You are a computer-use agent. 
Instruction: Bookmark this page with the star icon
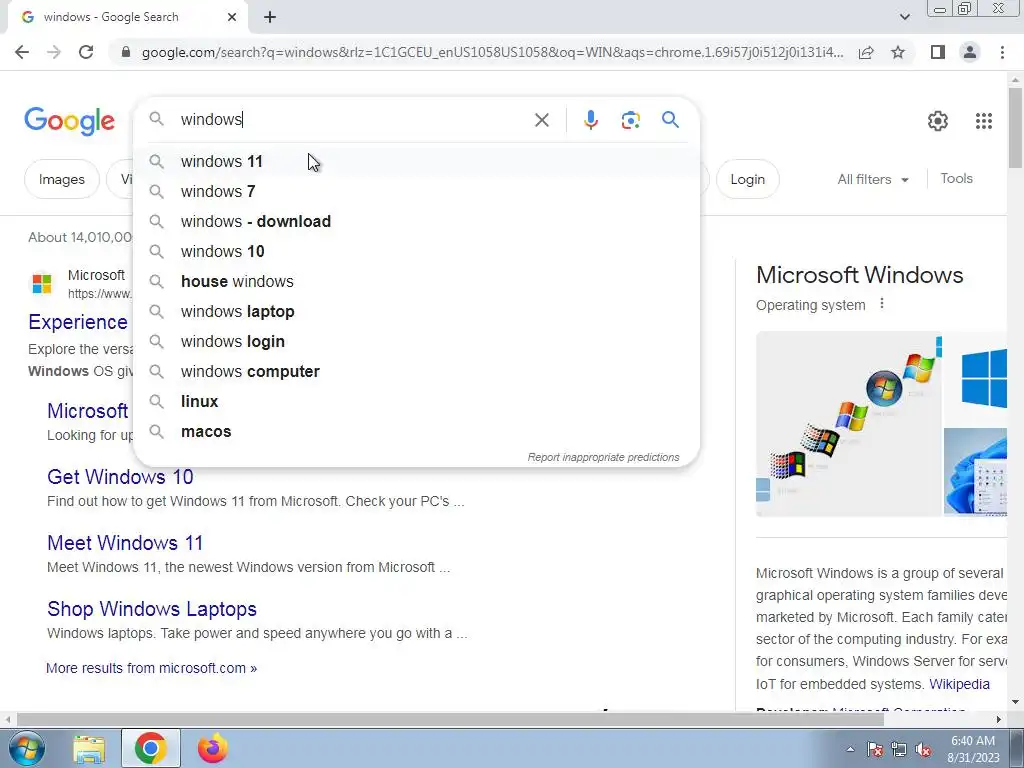tap(898, 52)
